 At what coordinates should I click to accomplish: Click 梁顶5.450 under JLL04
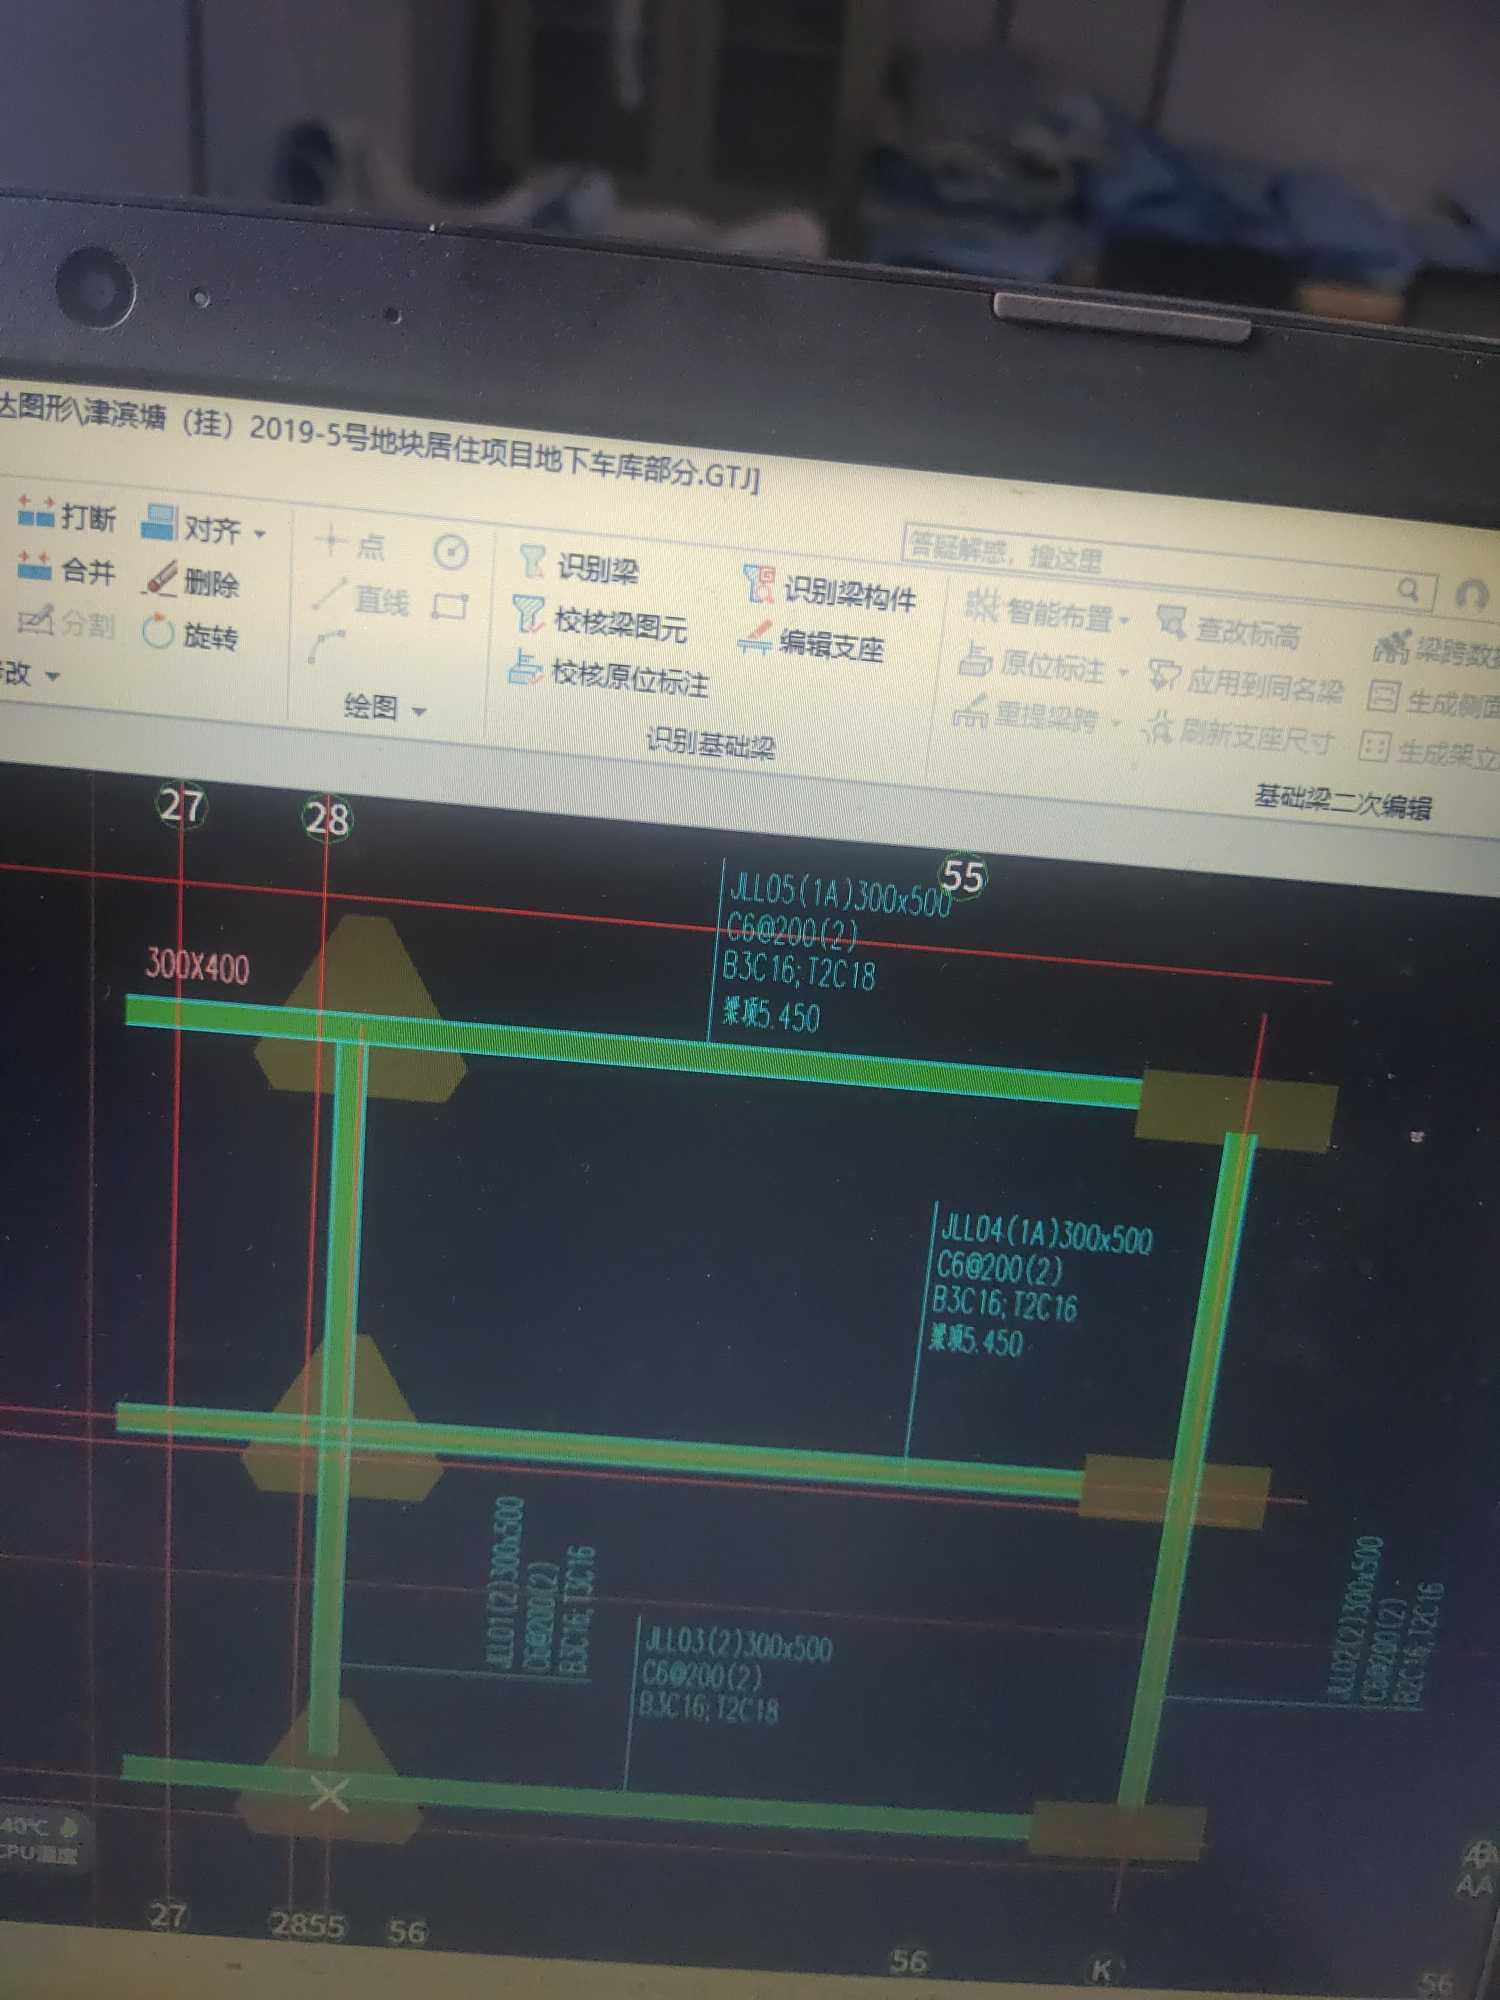[x=976, y=1340]
